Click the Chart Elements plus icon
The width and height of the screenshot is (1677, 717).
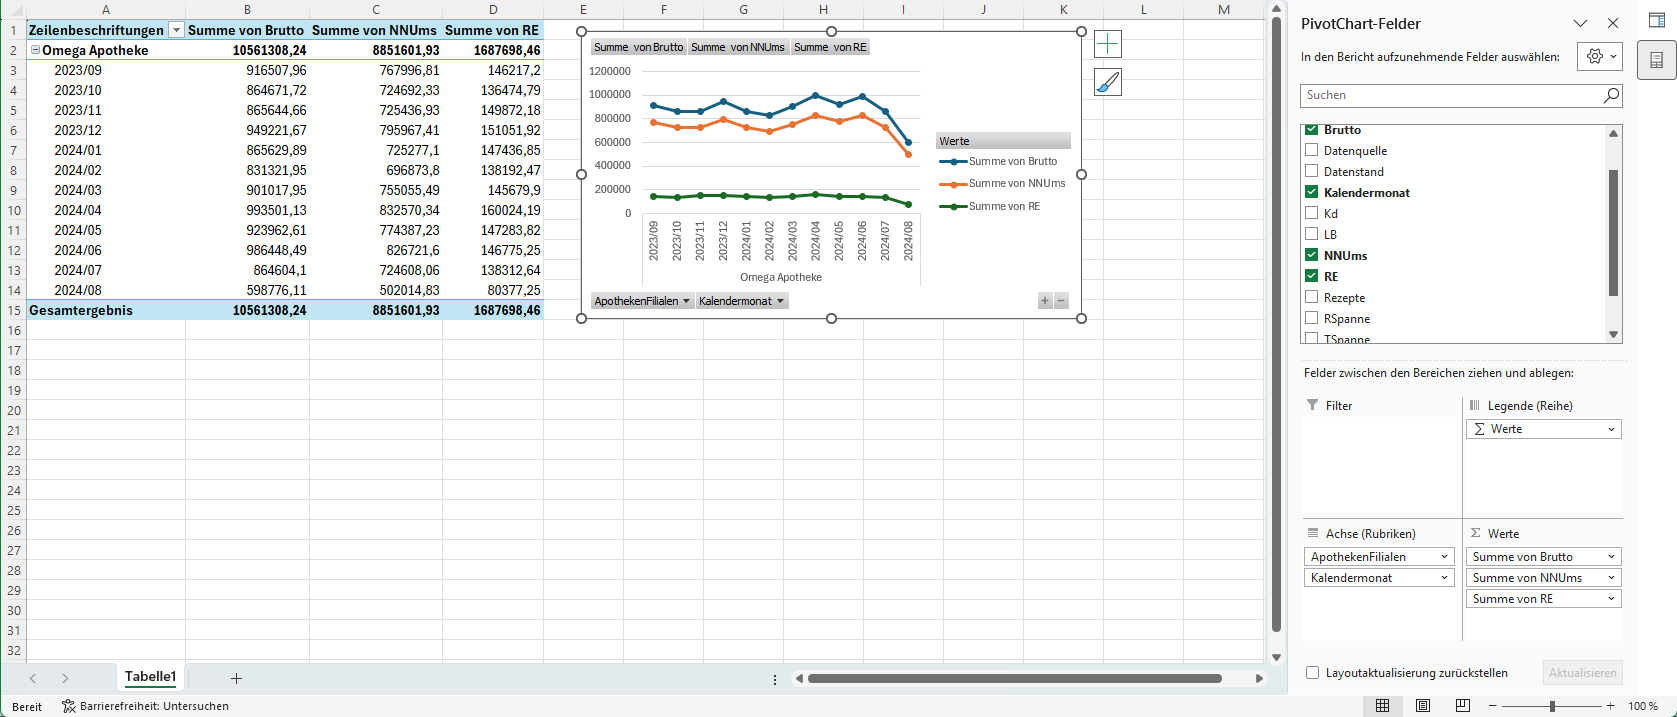(x=1108, y=44)
